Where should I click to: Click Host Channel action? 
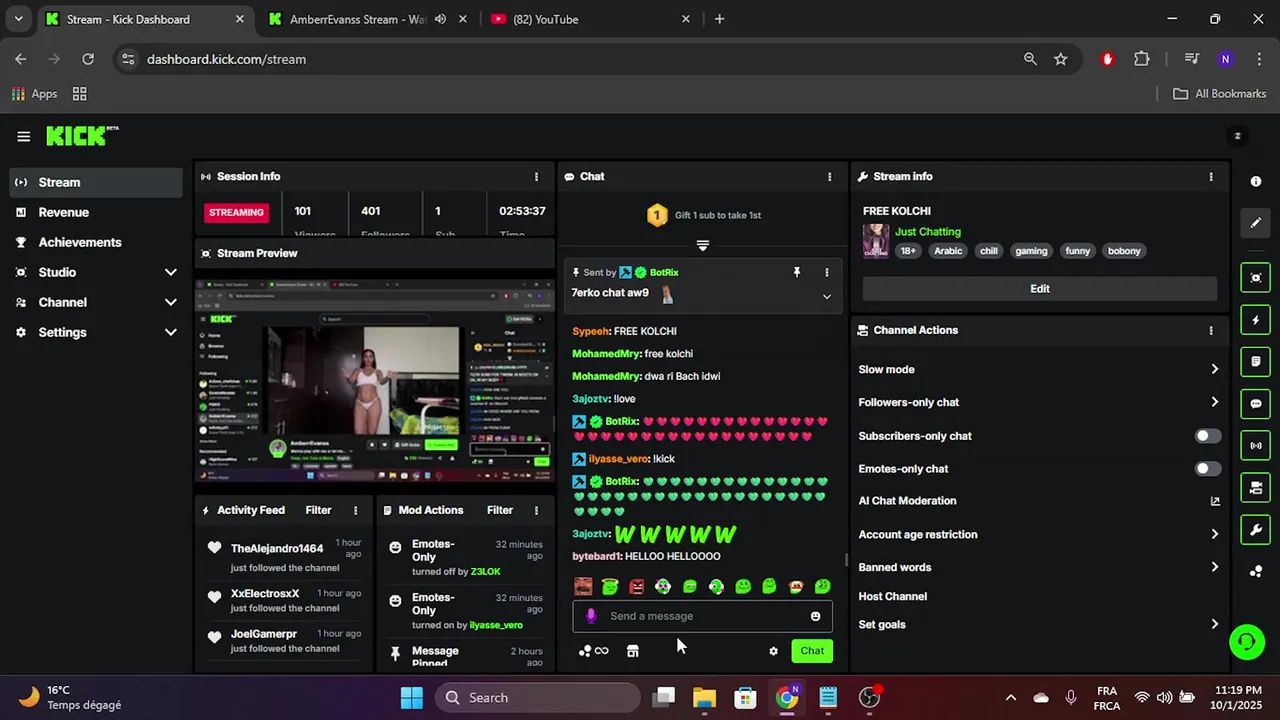(x=892, y=596)
